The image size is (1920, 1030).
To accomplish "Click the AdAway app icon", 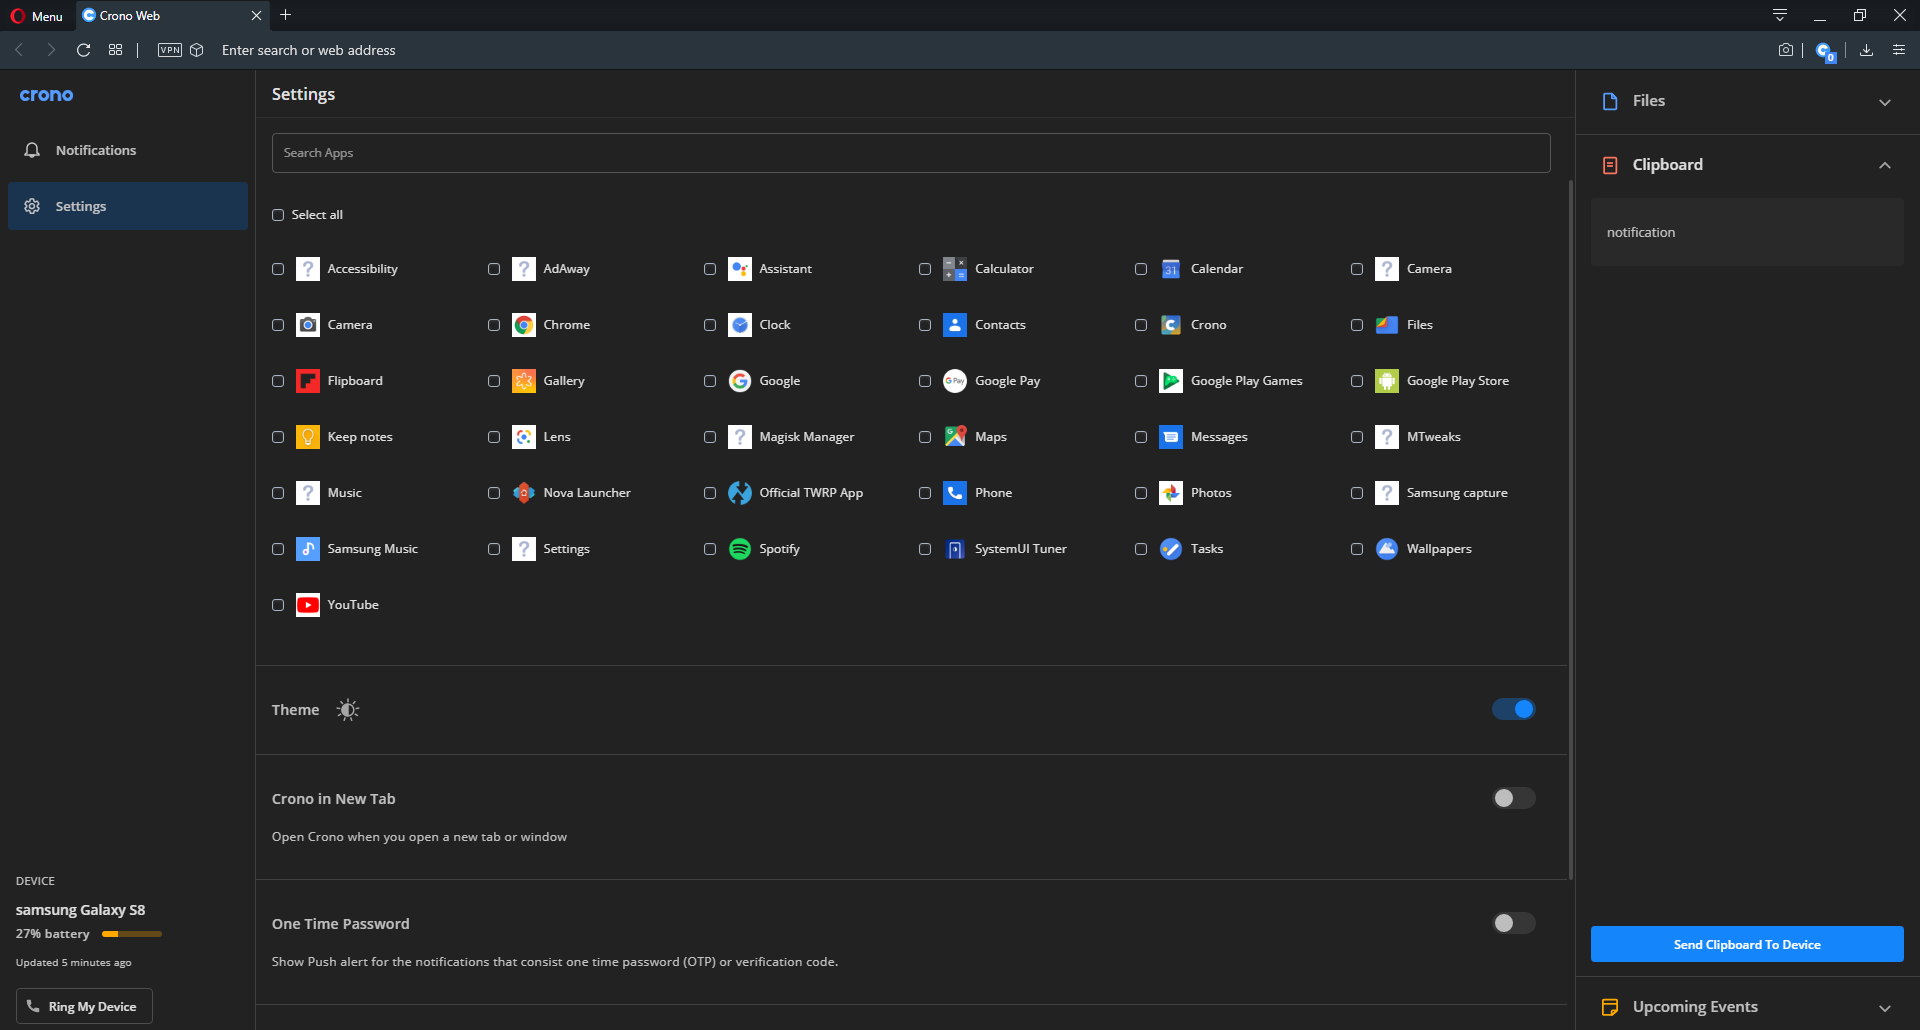I will 524,269.
